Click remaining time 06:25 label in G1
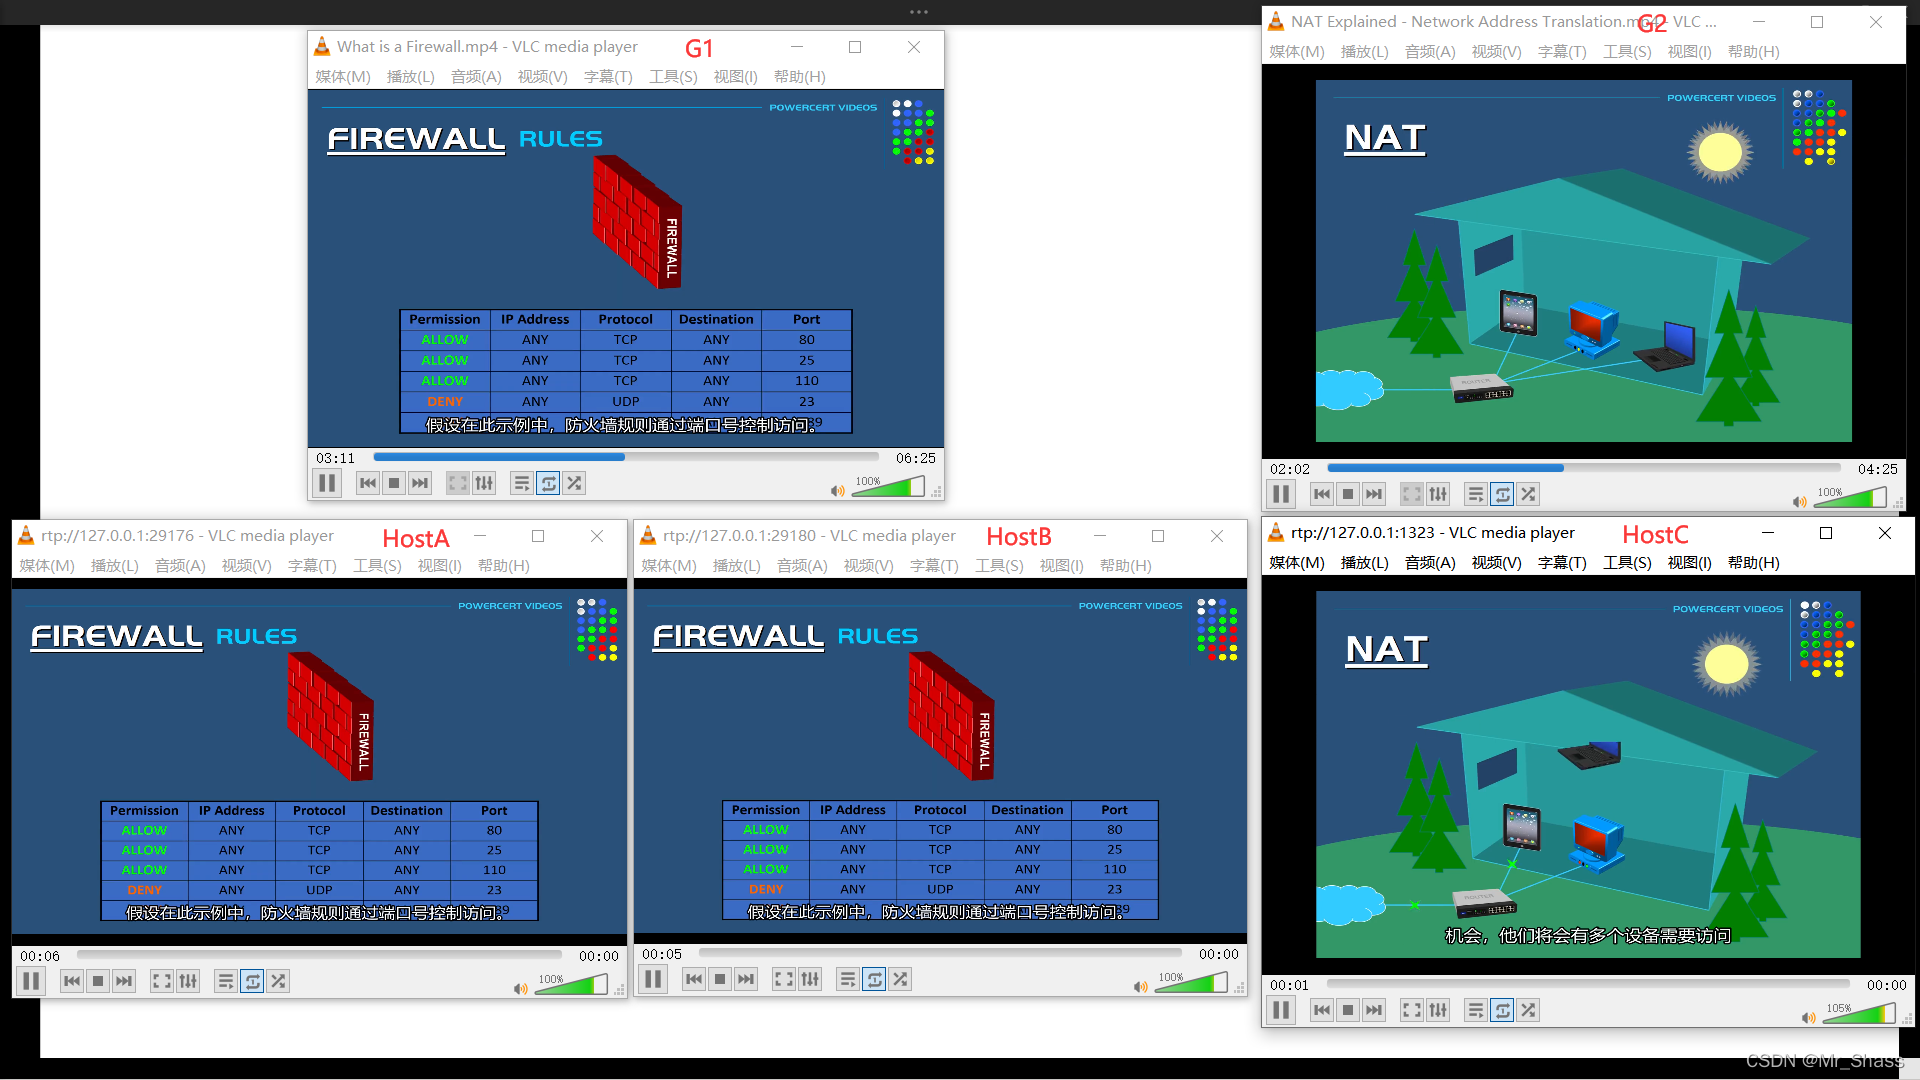Viewport: 1920px width, 1080px height. click(915, 459)
